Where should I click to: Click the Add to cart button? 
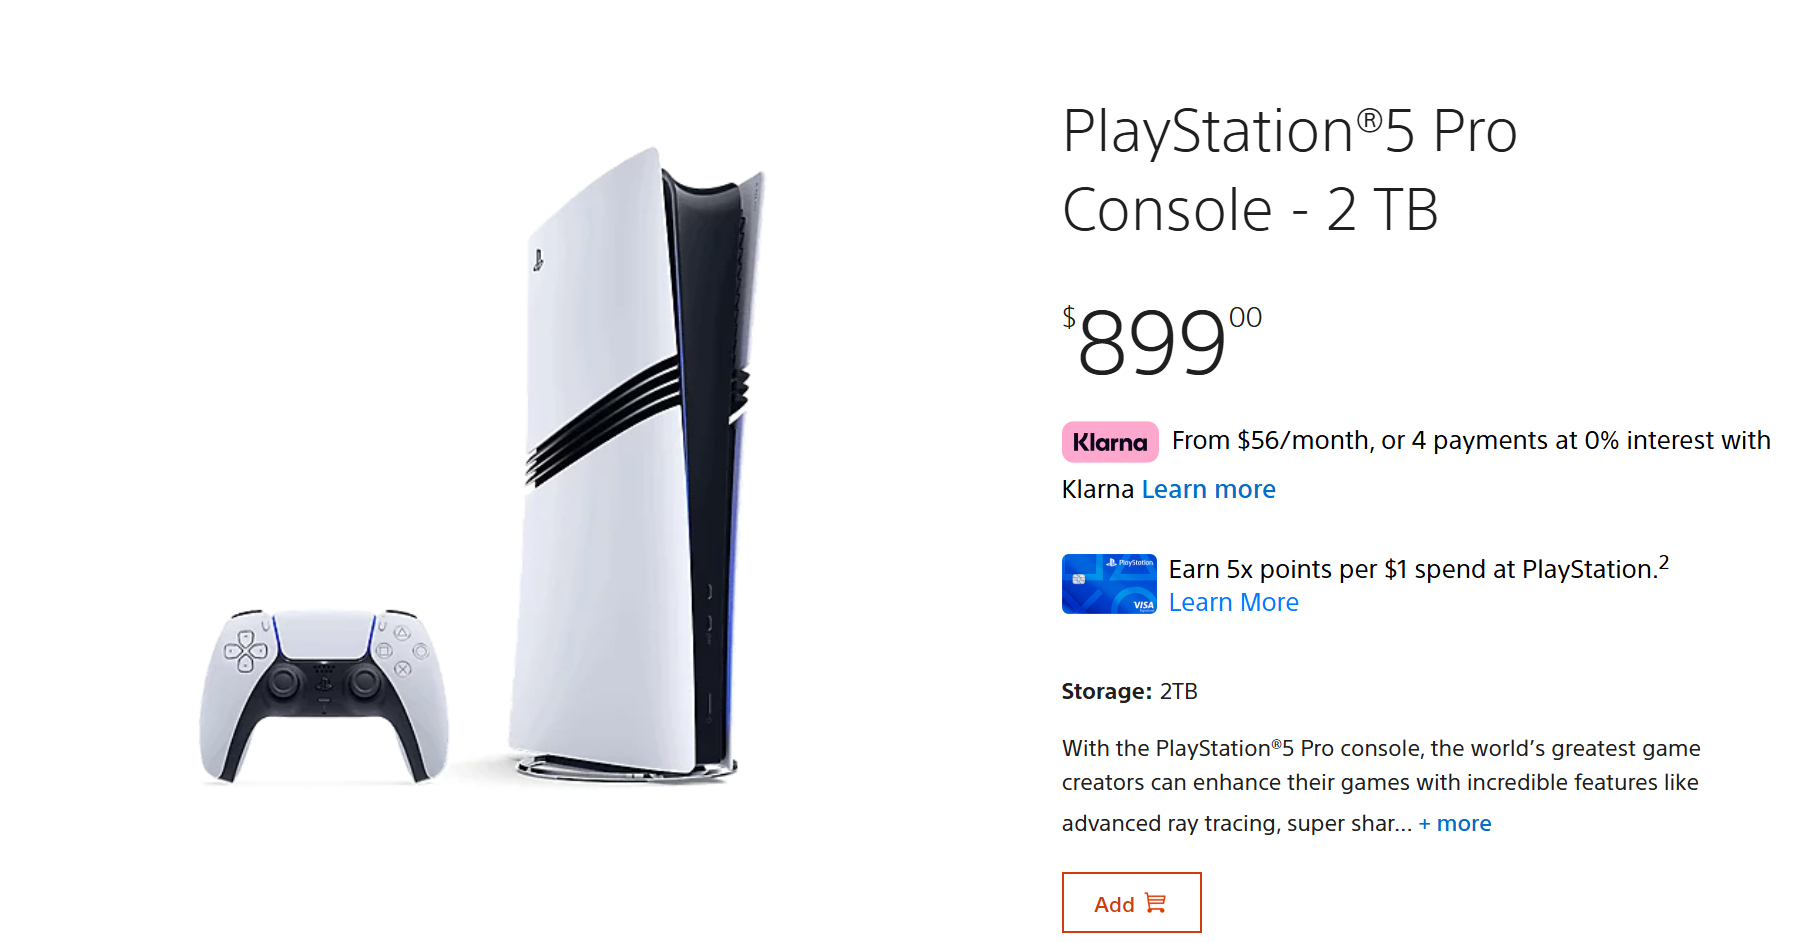pos(1131,902)
